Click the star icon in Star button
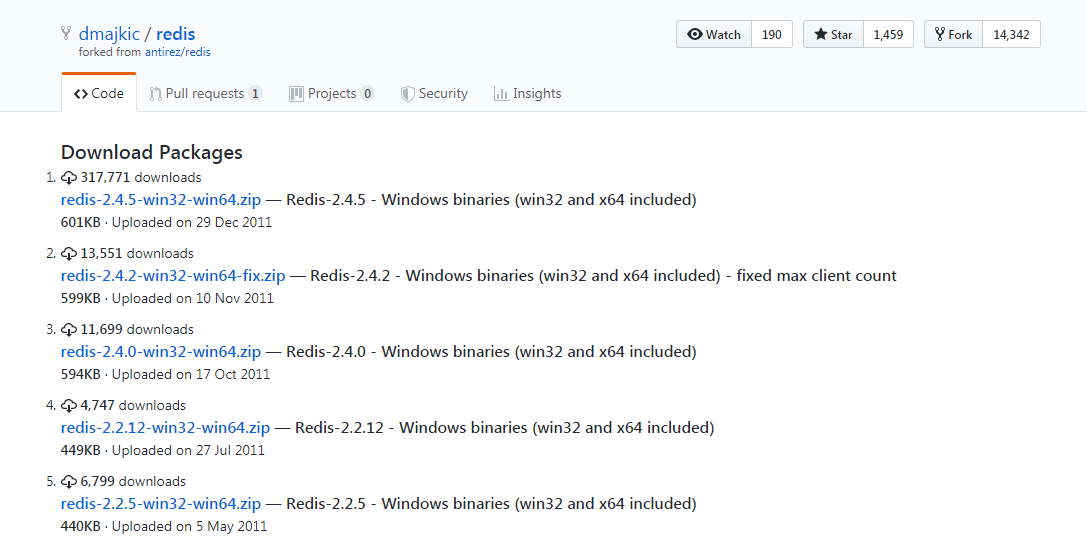This screenshot has height=546, width=1087. click(821, 34)
